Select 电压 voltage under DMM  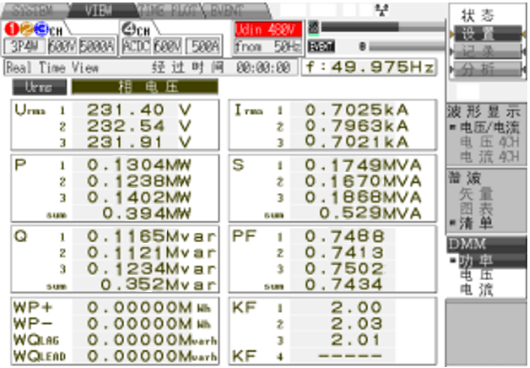(476, 275)
